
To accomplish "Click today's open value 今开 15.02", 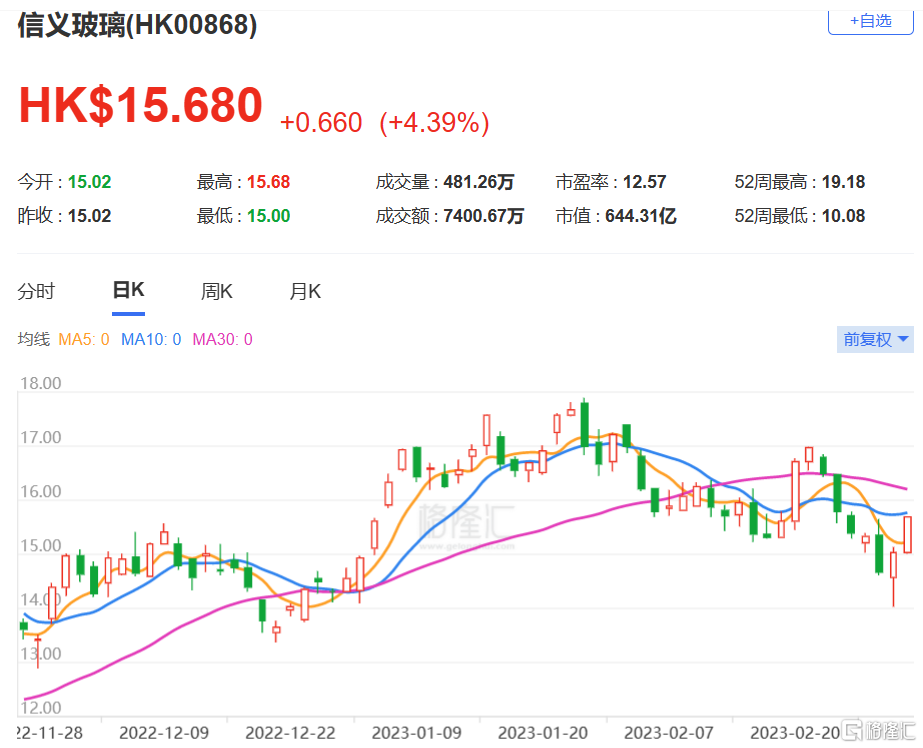I will pyautogui.click(x=64, y=182).
